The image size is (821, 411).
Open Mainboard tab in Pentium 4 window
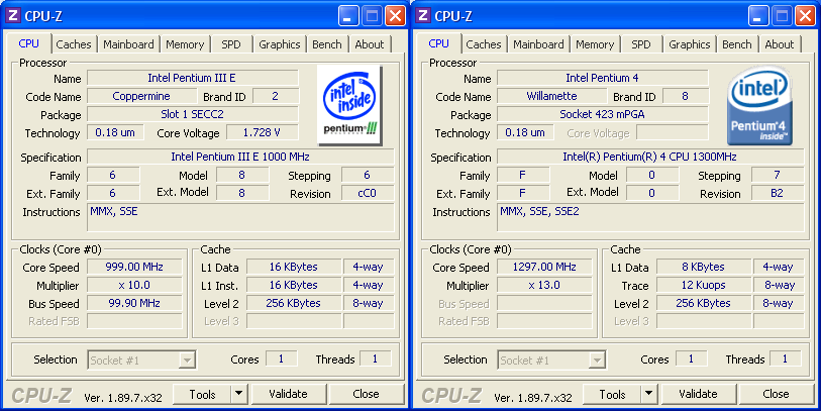pos(538,45)
